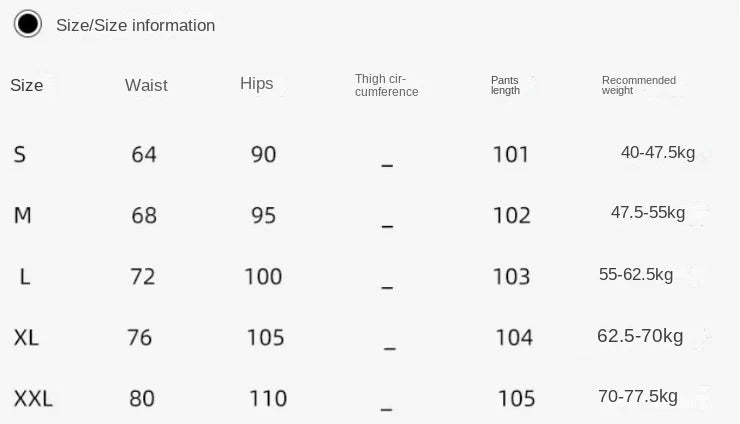This screenshot has height=424, width=740.
Task: Click the XXL size row label
Action: (x=33, y=399)
